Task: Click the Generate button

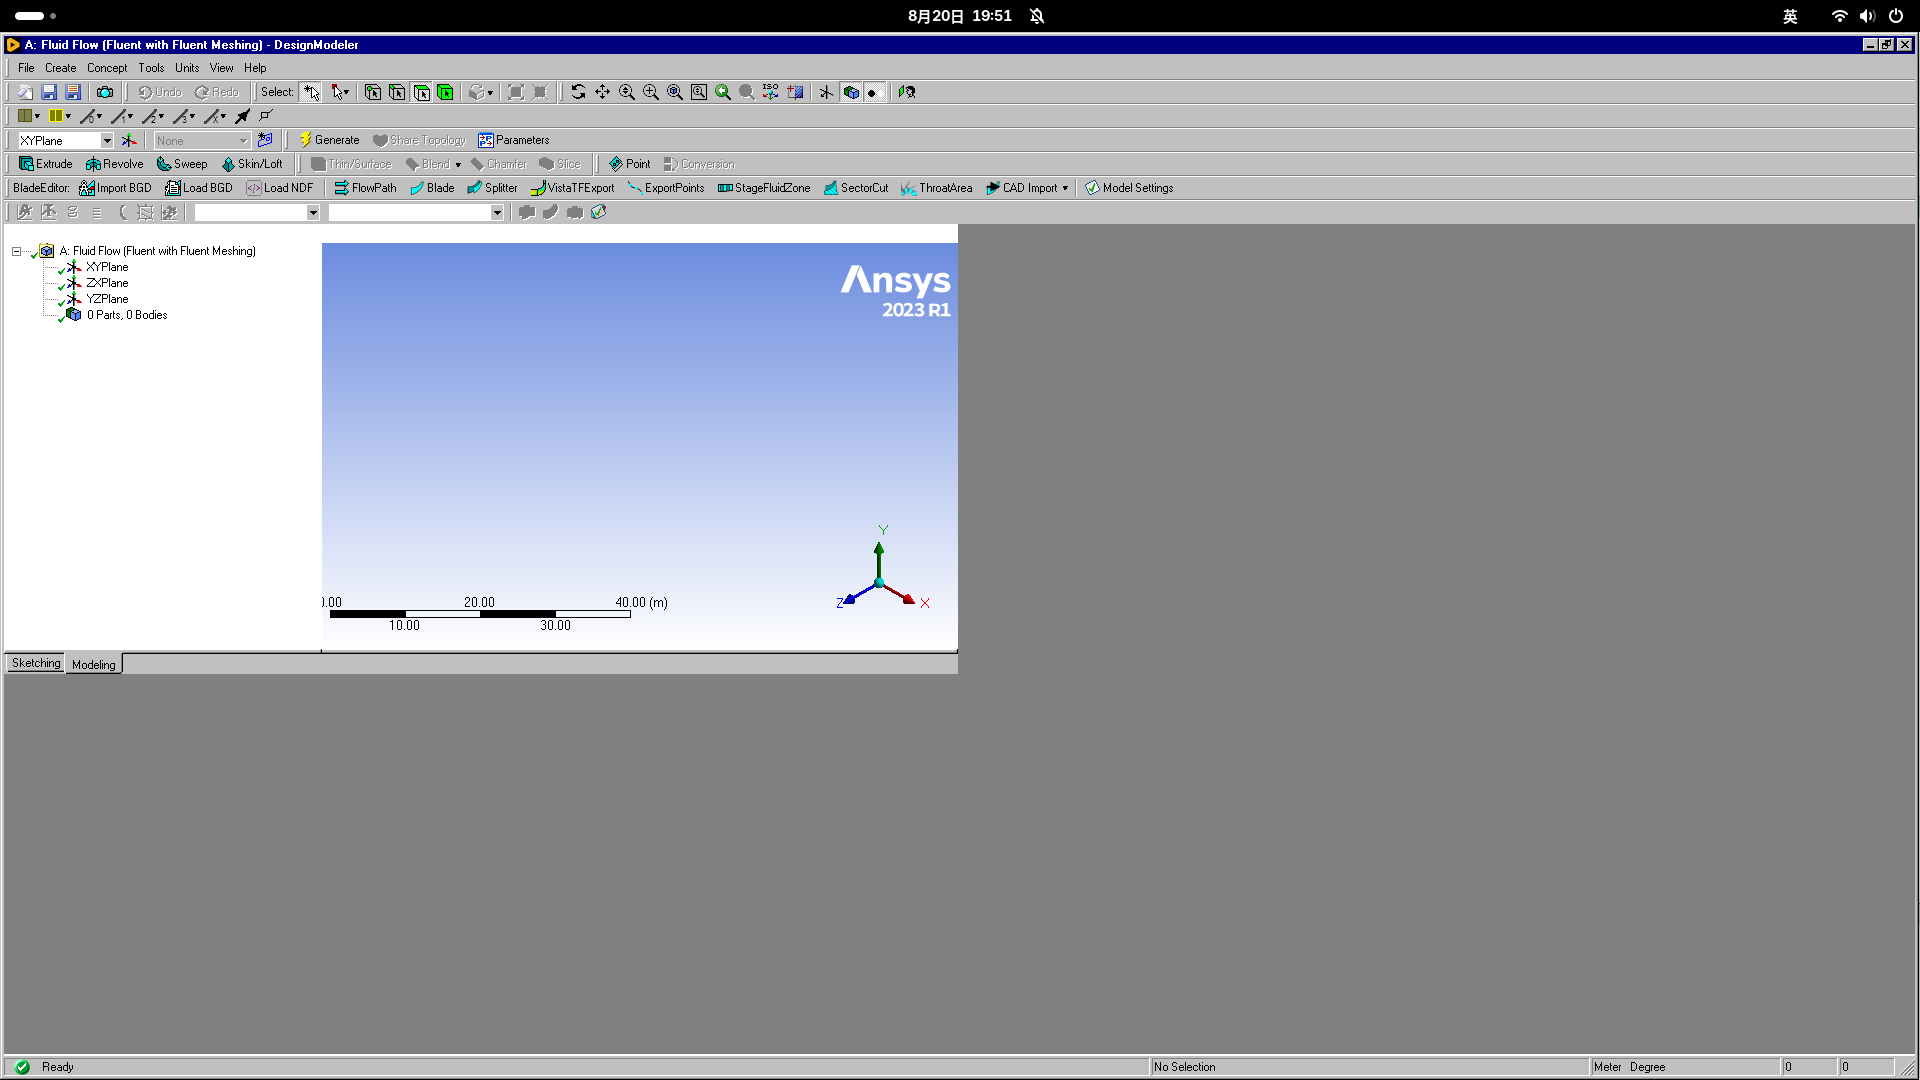Action: [x=329, y=140]
